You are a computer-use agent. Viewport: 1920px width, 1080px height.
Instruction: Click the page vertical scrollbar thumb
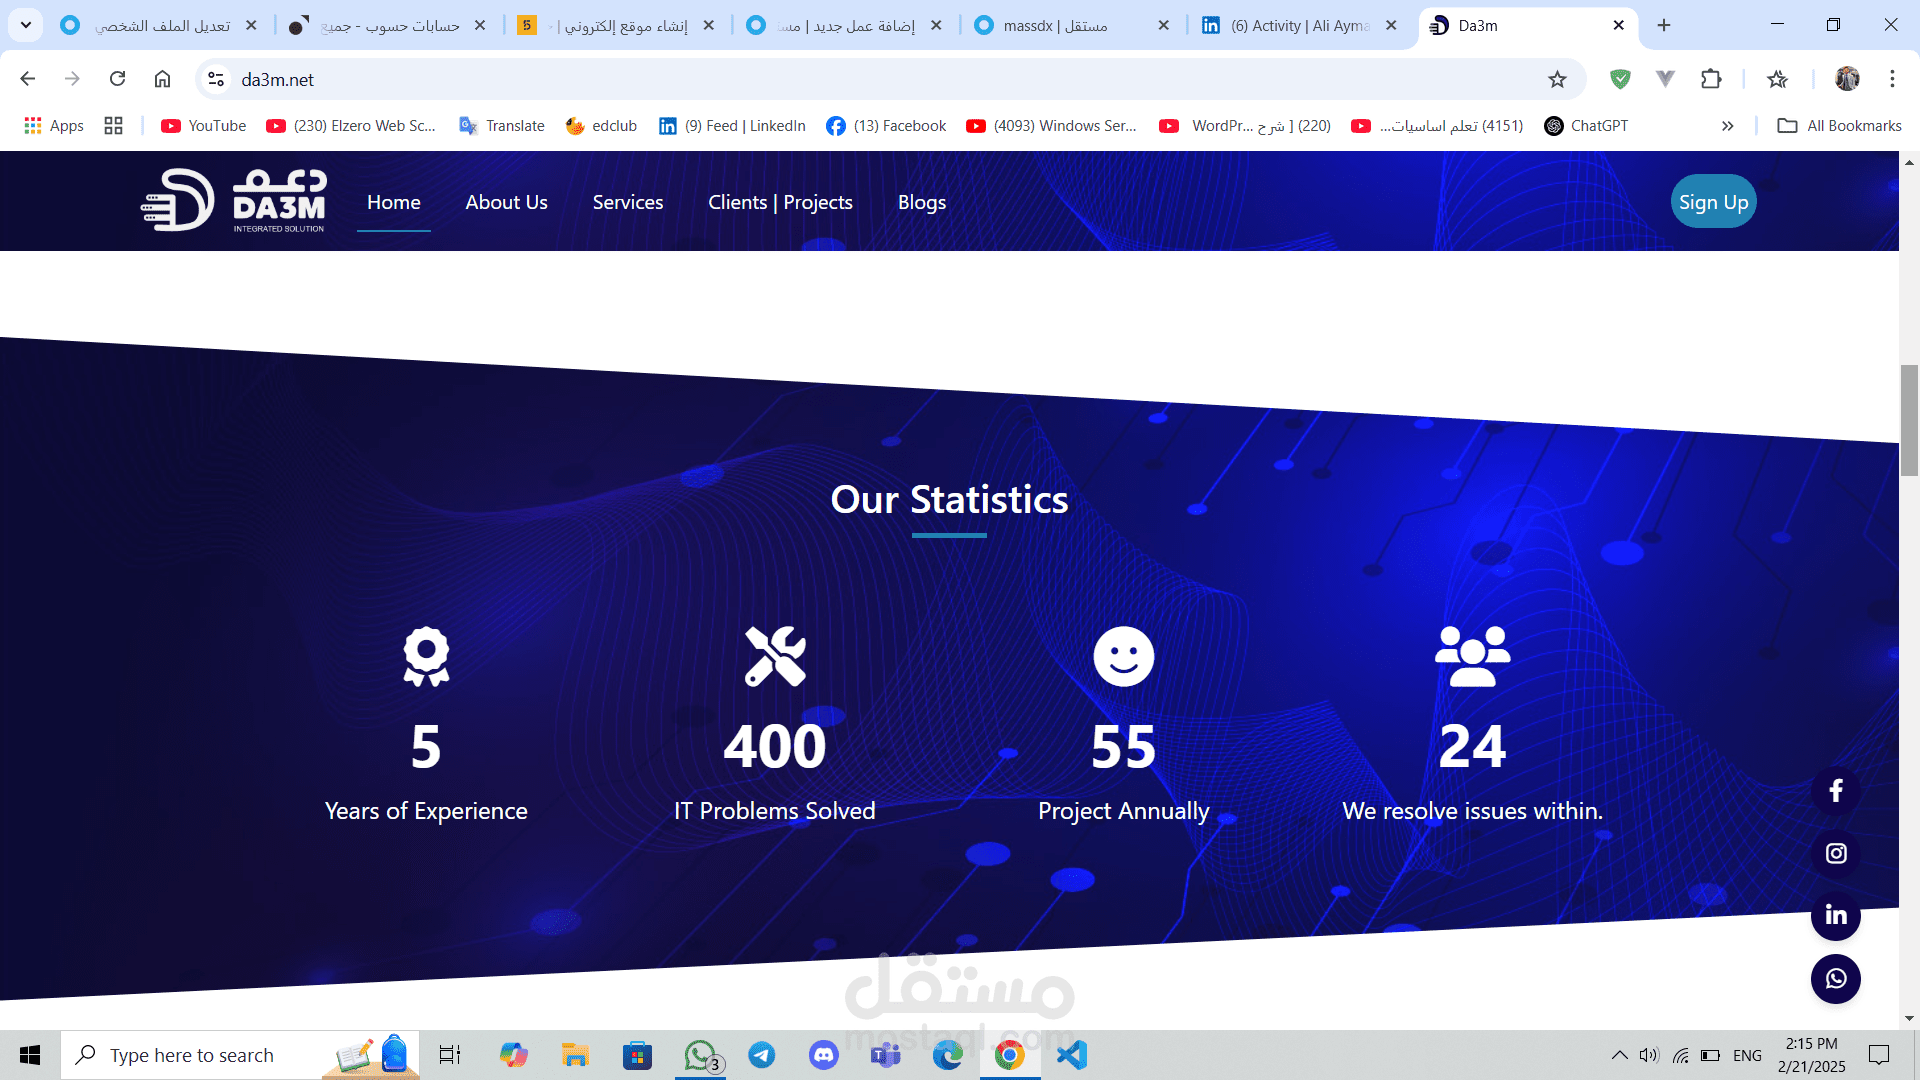click(x=1909, y=420)
